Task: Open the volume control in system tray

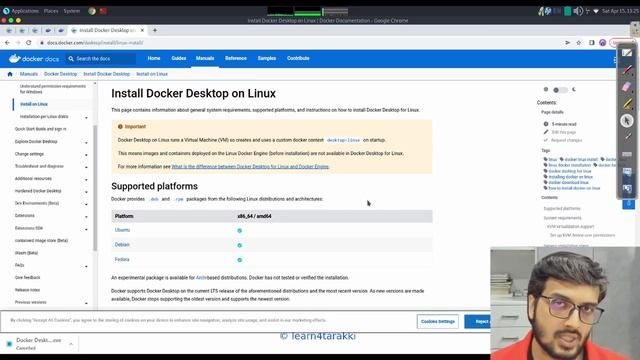Action: click(578, 11)
